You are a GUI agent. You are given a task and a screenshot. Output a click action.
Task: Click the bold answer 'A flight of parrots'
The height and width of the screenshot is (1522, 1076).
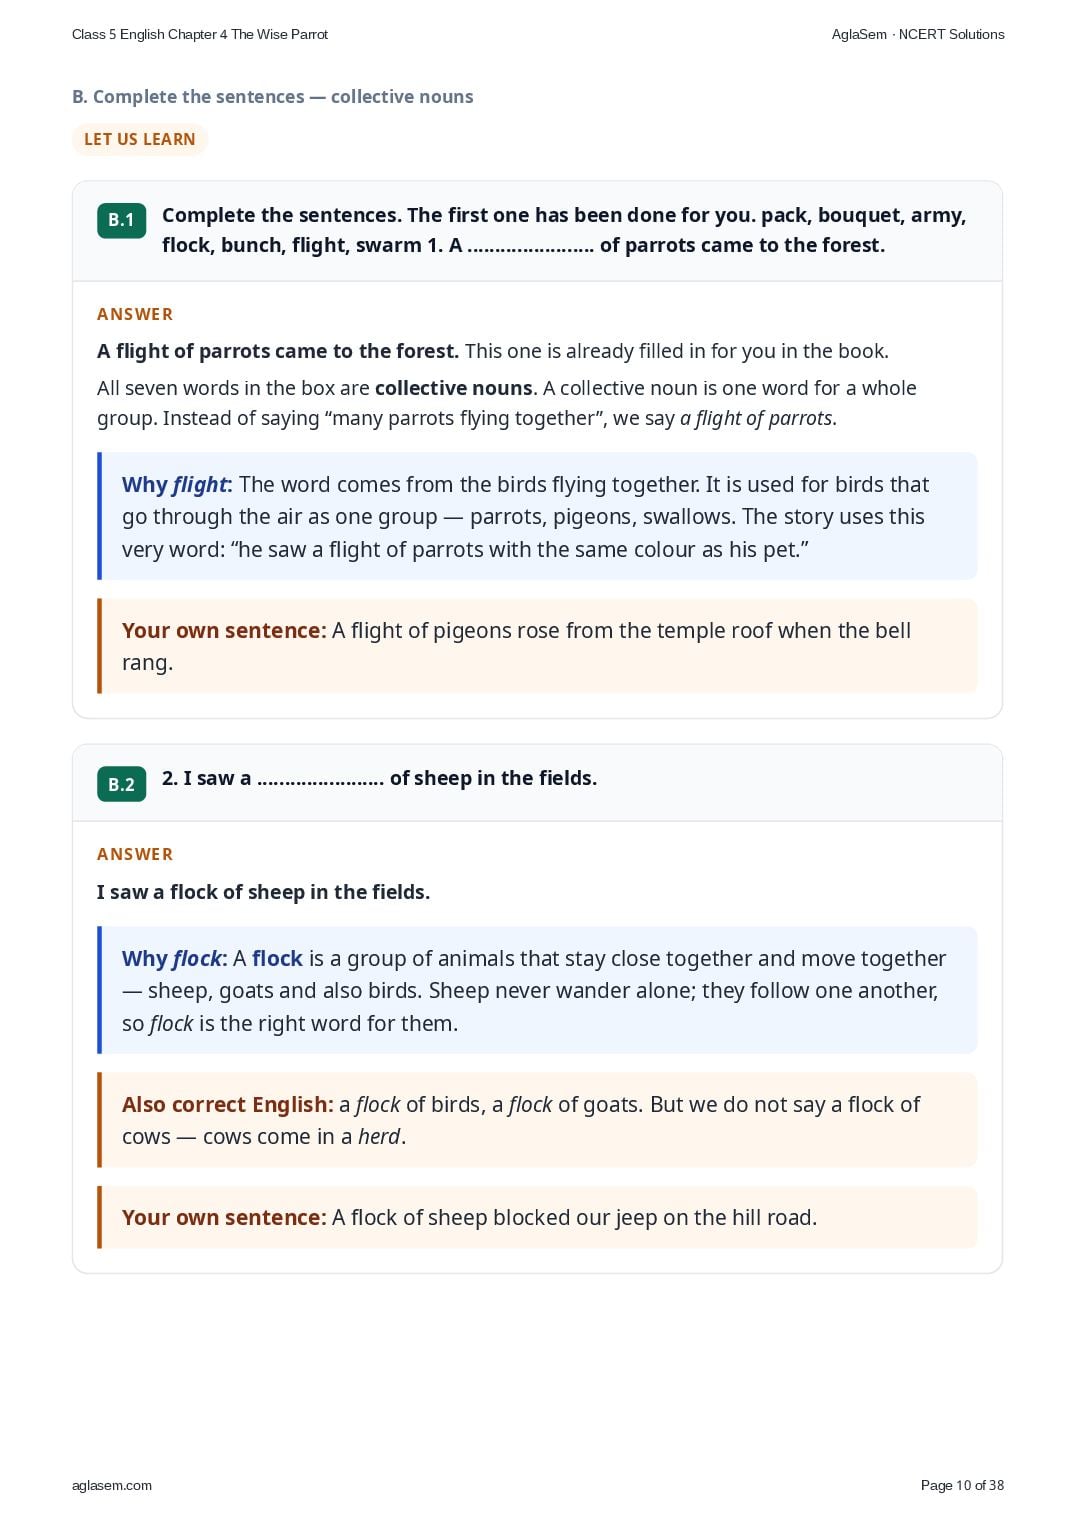278,351
